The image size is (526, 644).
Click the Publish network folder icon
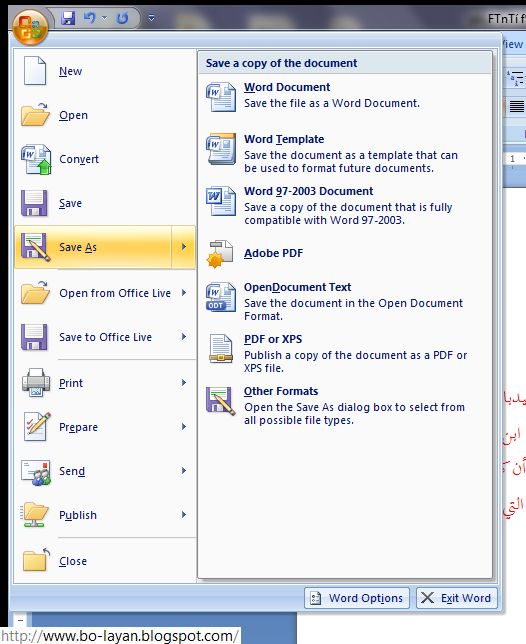point(34,515)
